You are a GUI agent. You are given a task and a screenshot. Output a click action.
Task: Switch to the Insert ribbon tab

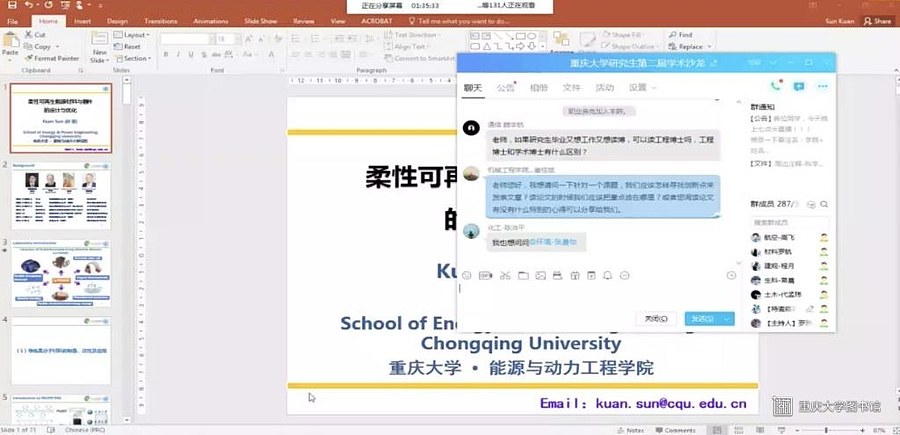point(82,21)
